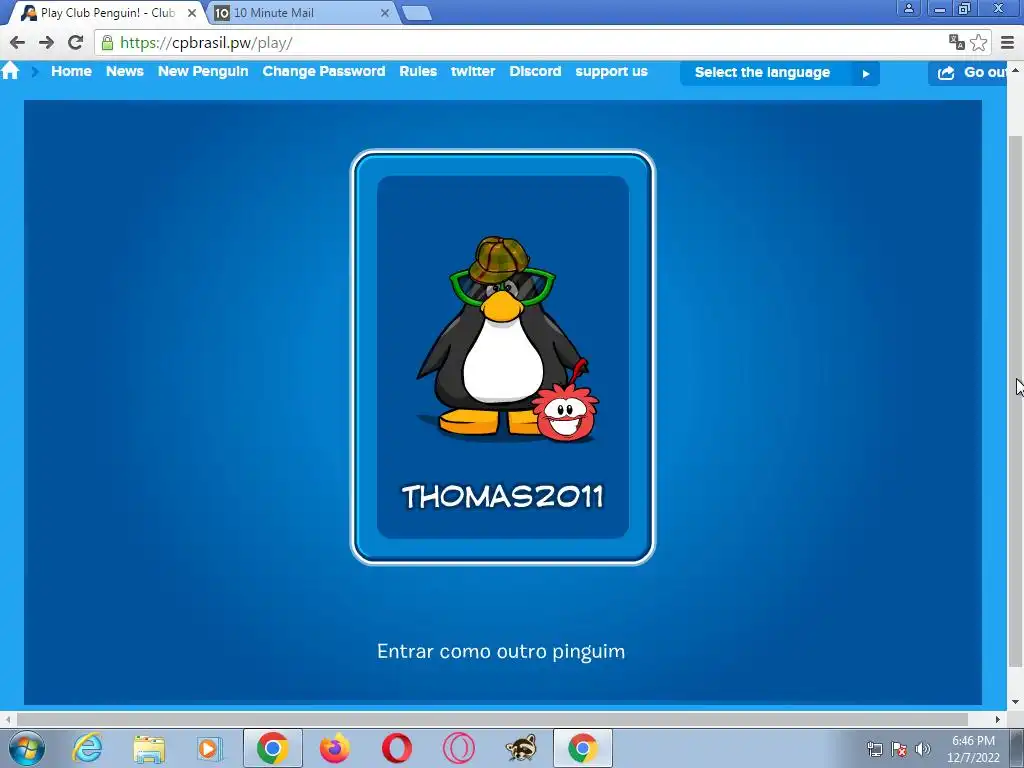The width and height of the screenshot is (1024, 768).
Task: Open the Home nav link
Action: [x=71, y=71]
